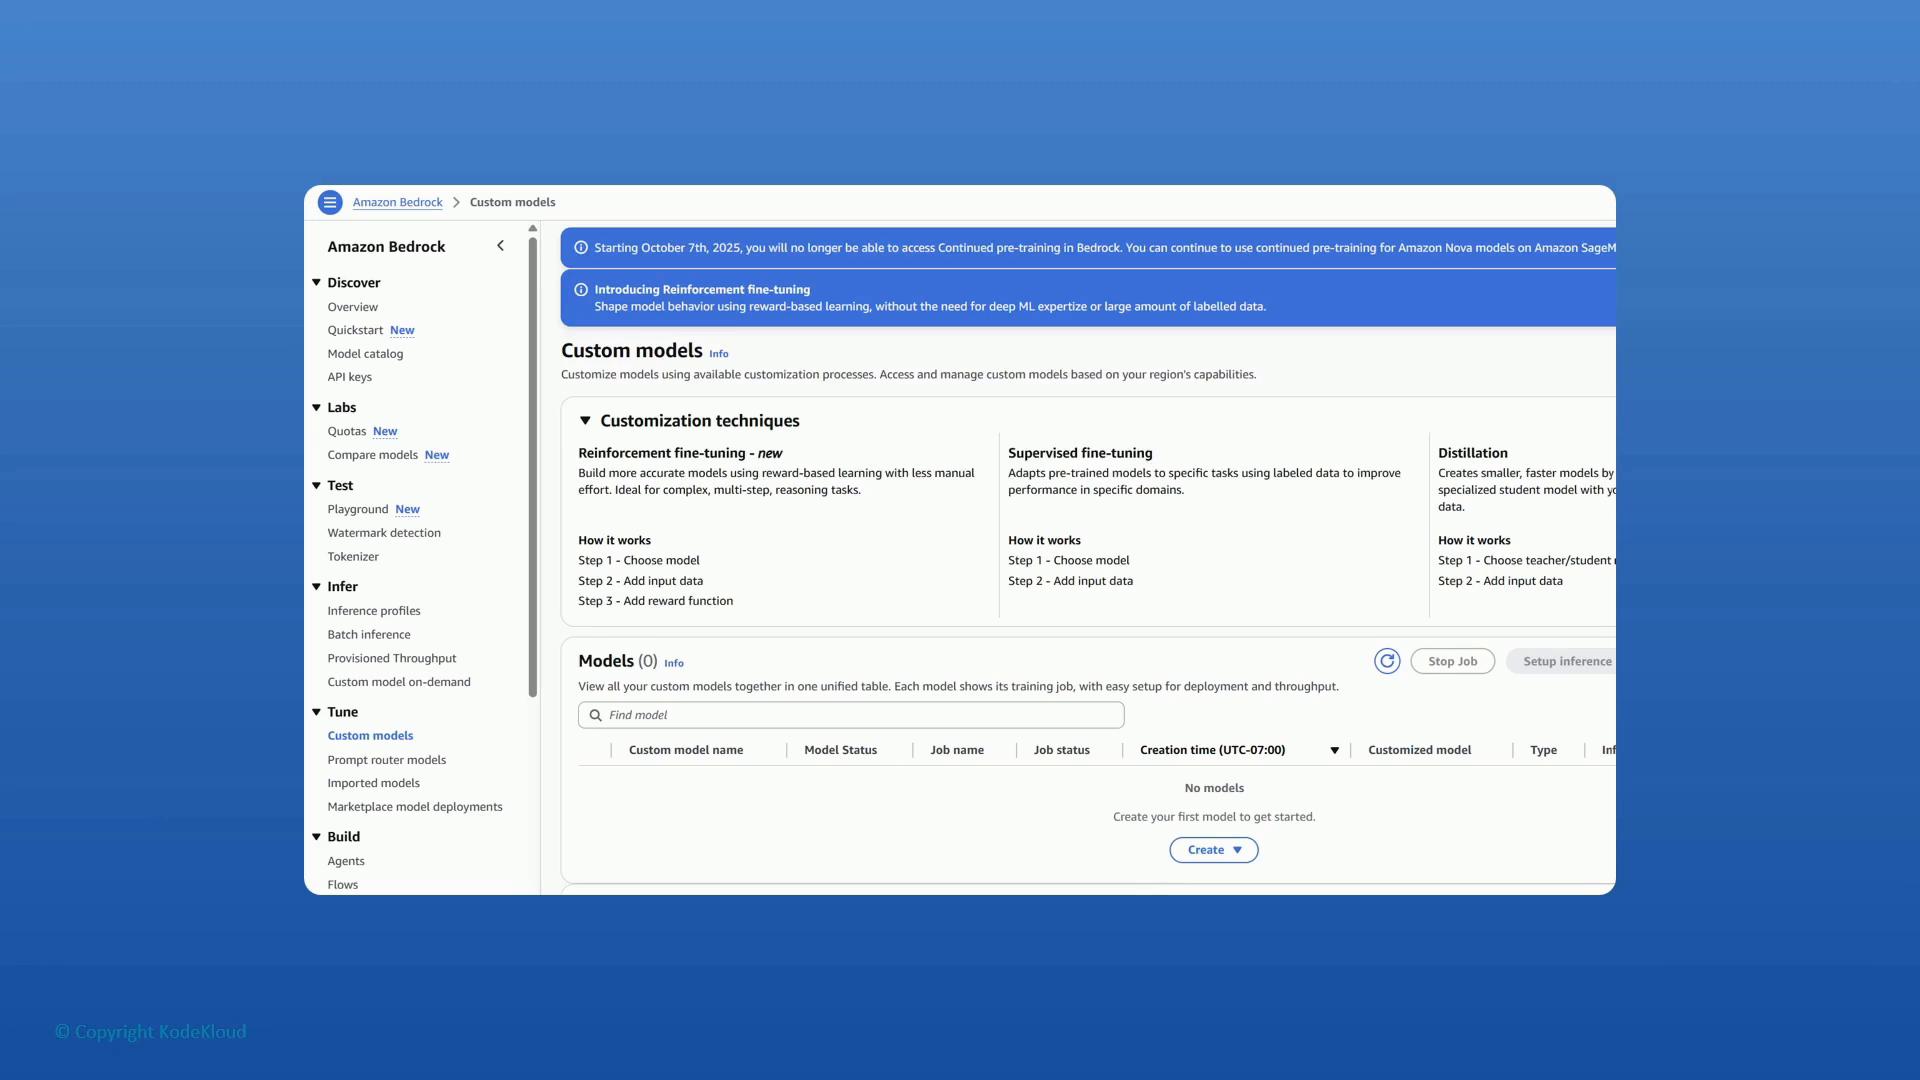Open Inference profiles
The image size is (1920, 1080).
[374, 611]
